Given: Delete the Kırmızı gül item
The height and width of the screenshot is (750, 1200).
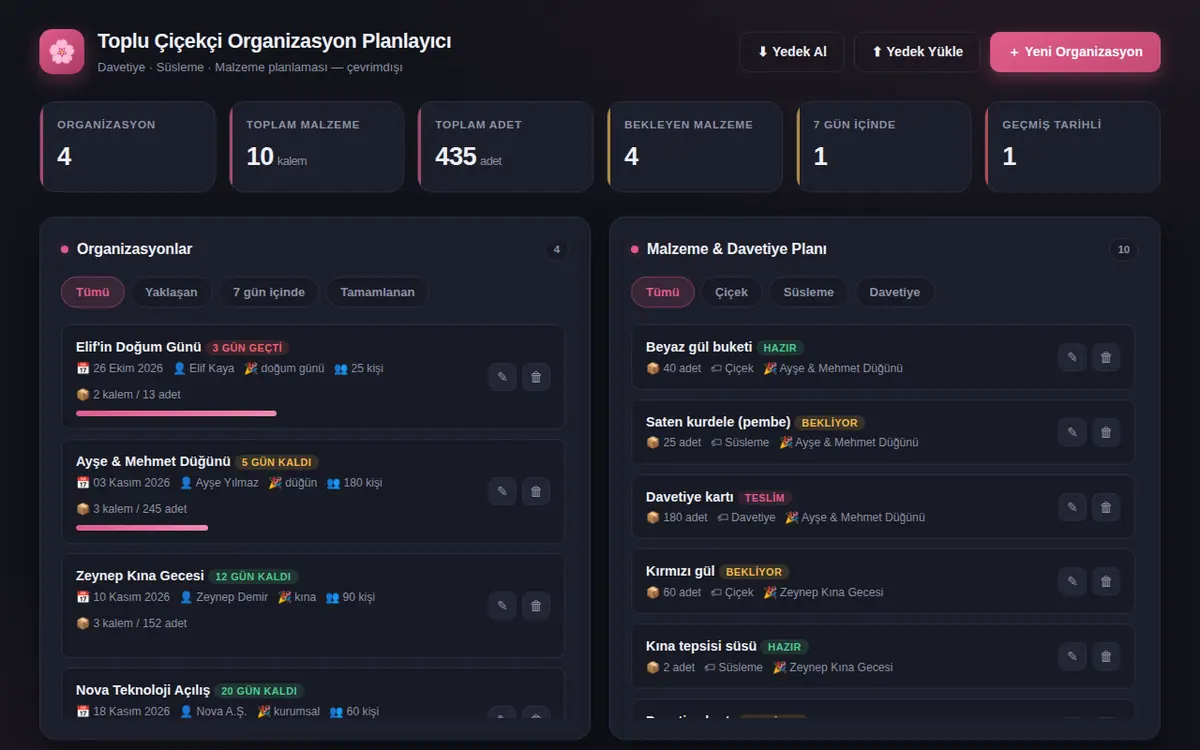Looking at the screenshot, I should 1106,581.
